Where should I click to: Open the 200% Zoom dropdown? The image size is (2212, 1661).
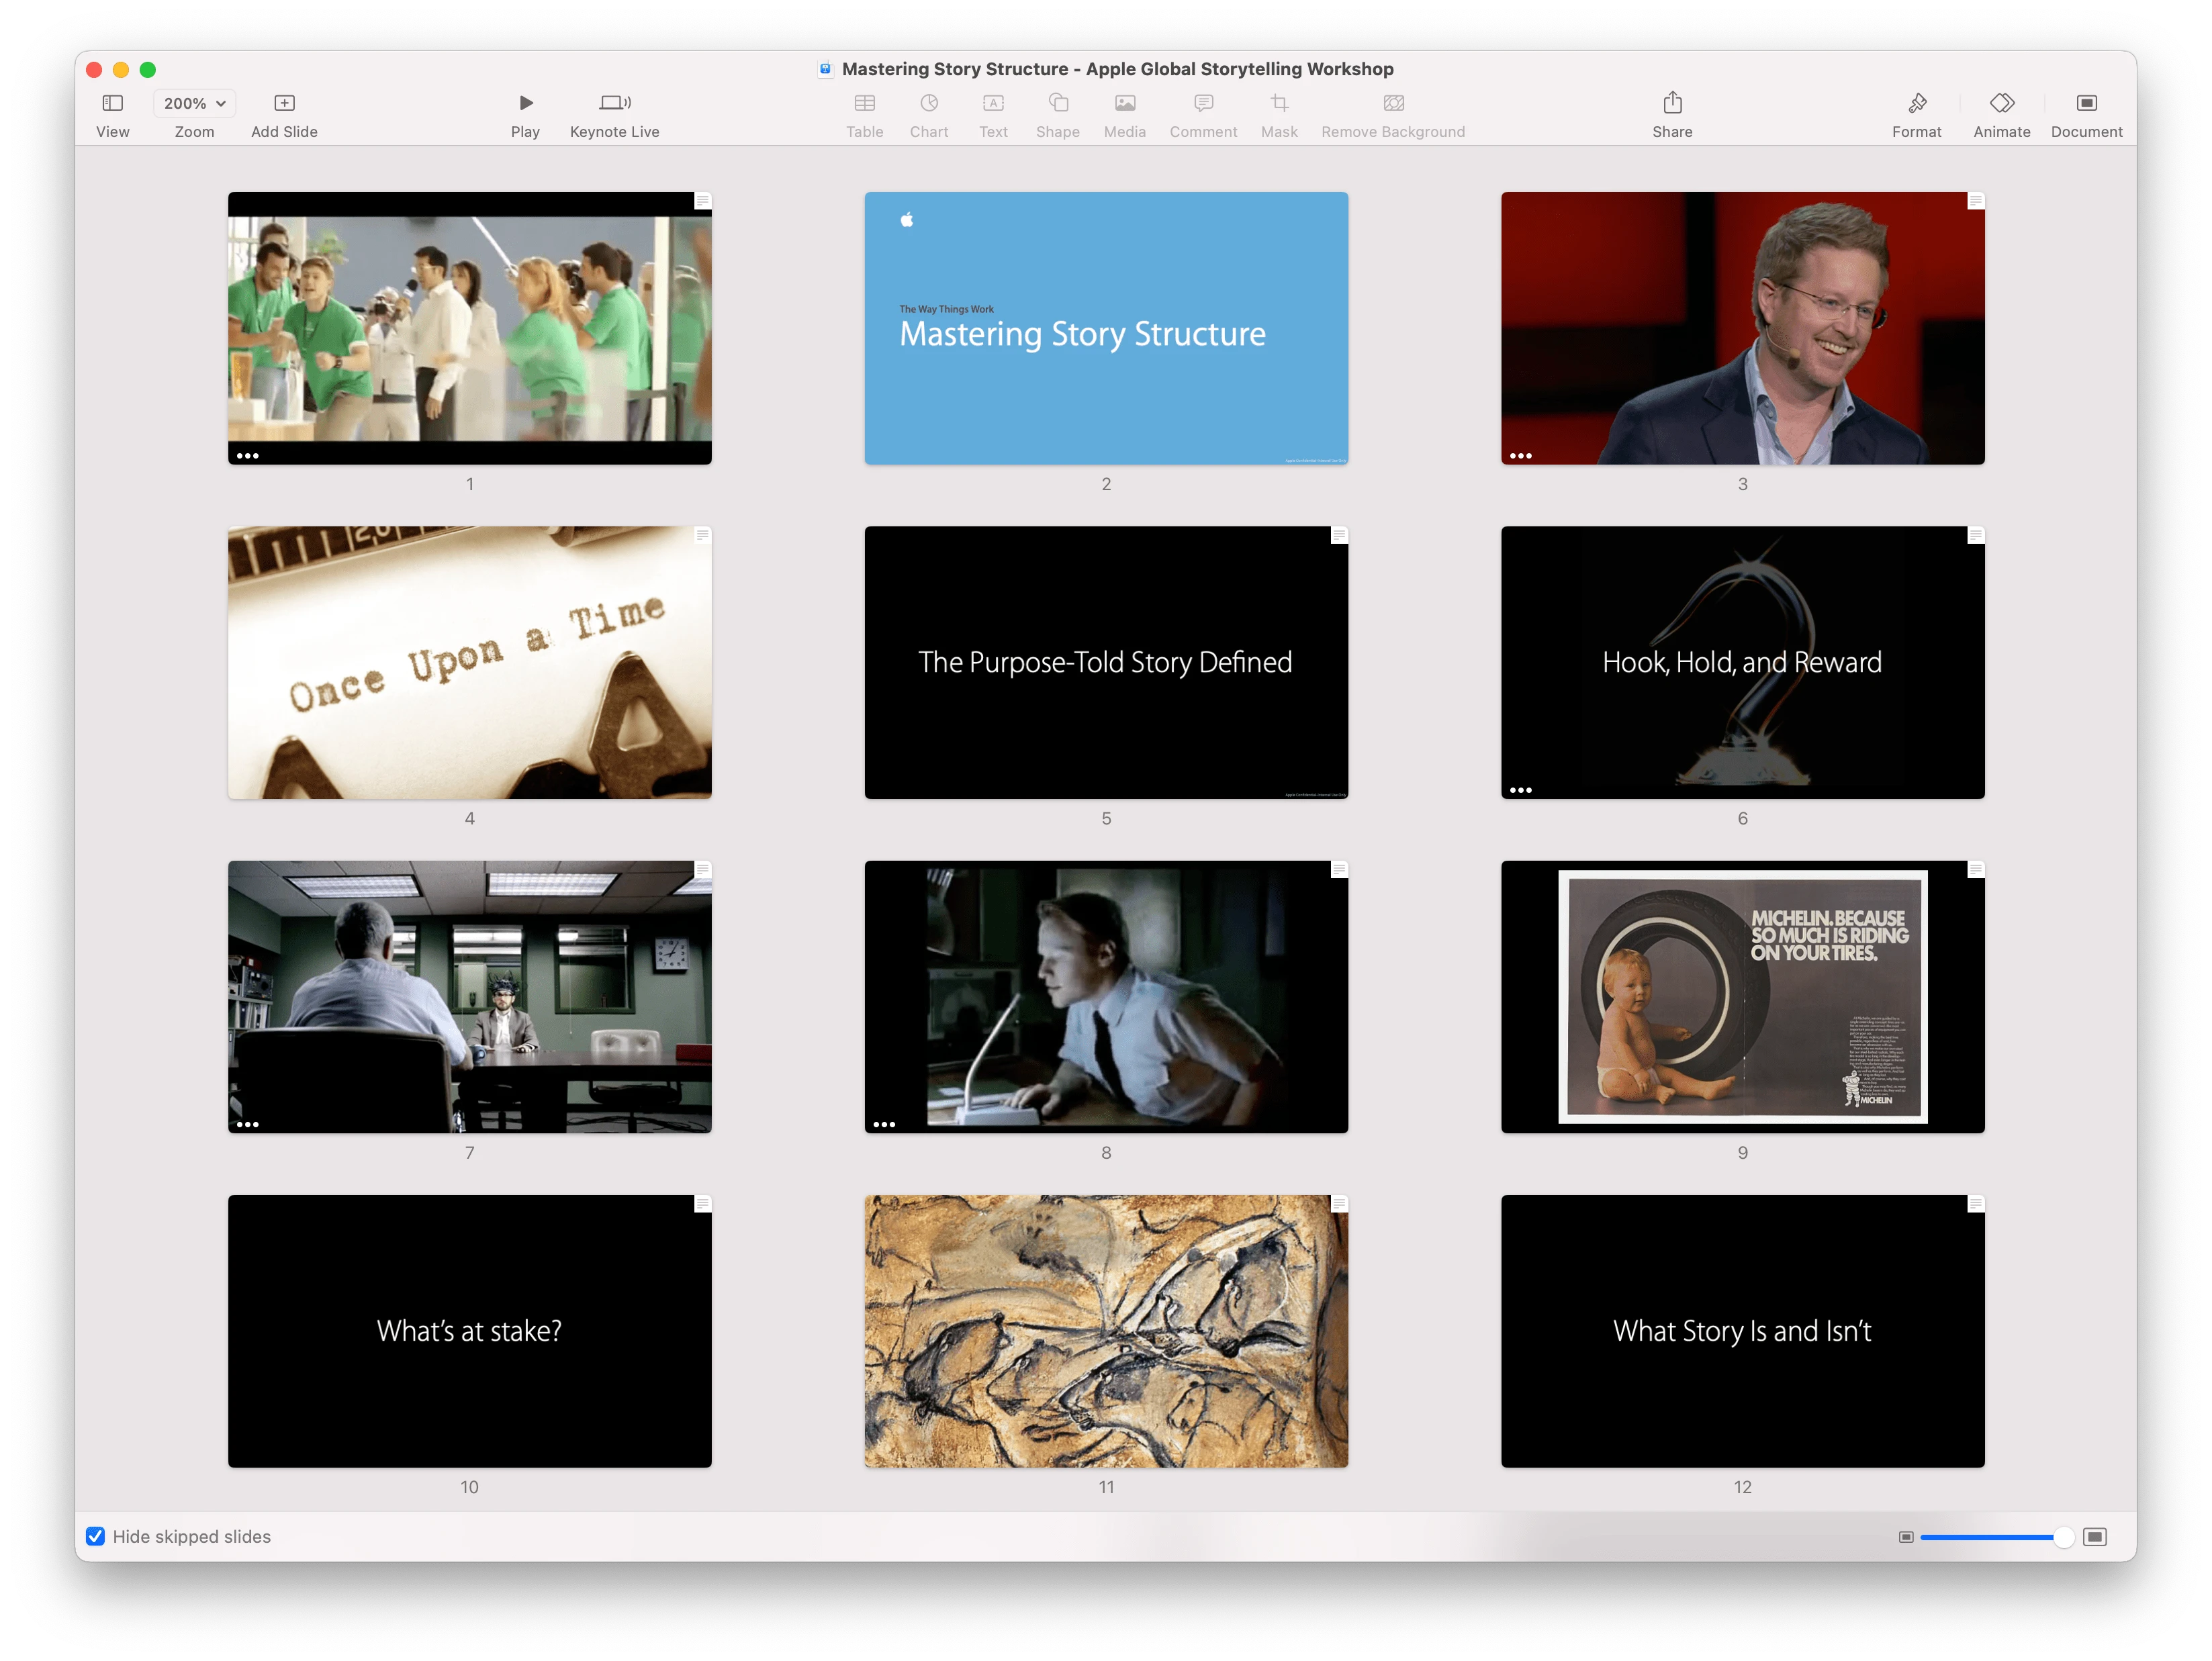point(194,103)
